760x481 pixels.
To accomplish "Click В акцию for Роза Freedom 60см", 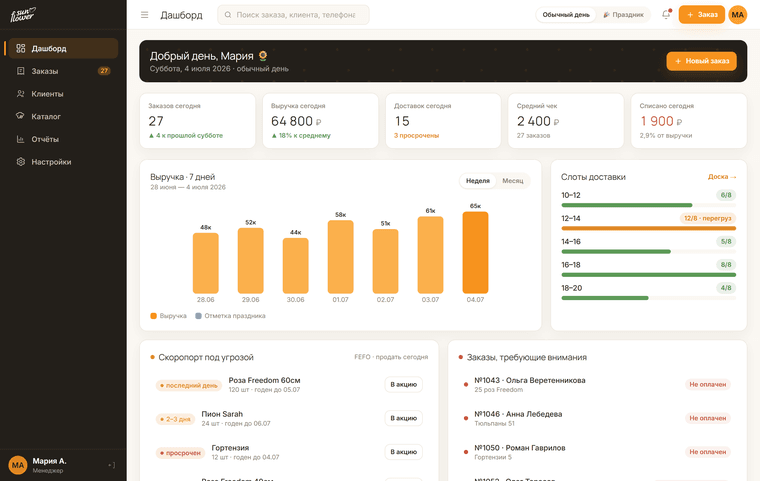I will (403, 385).
